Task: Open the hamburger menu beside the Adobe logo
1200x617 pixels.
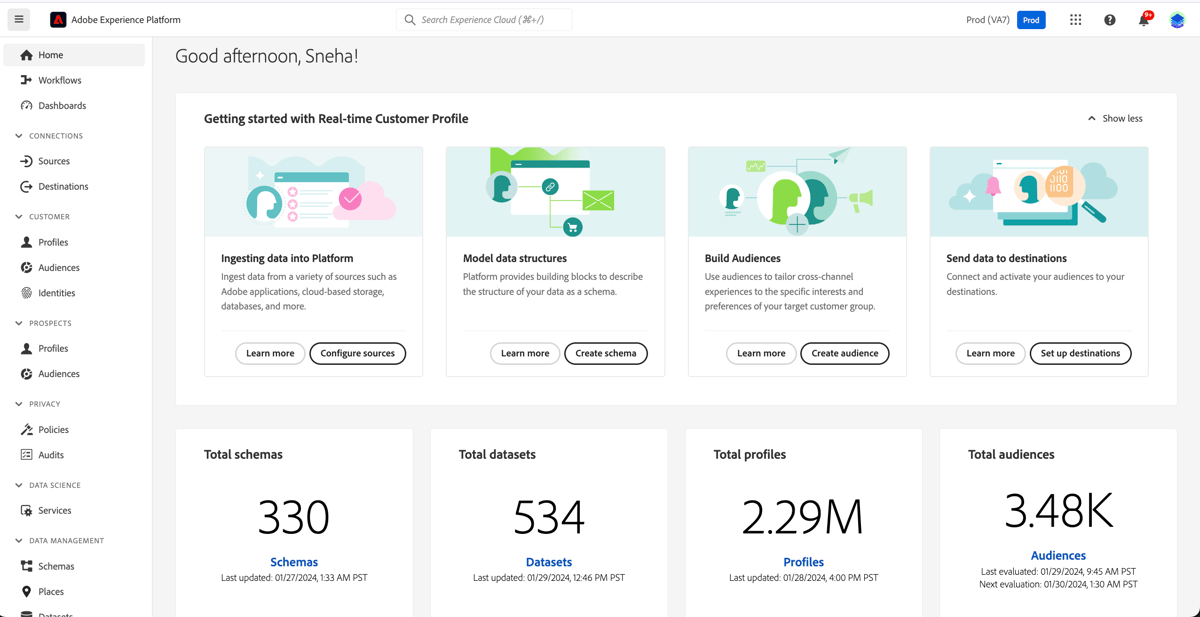Action: [18, 19]
